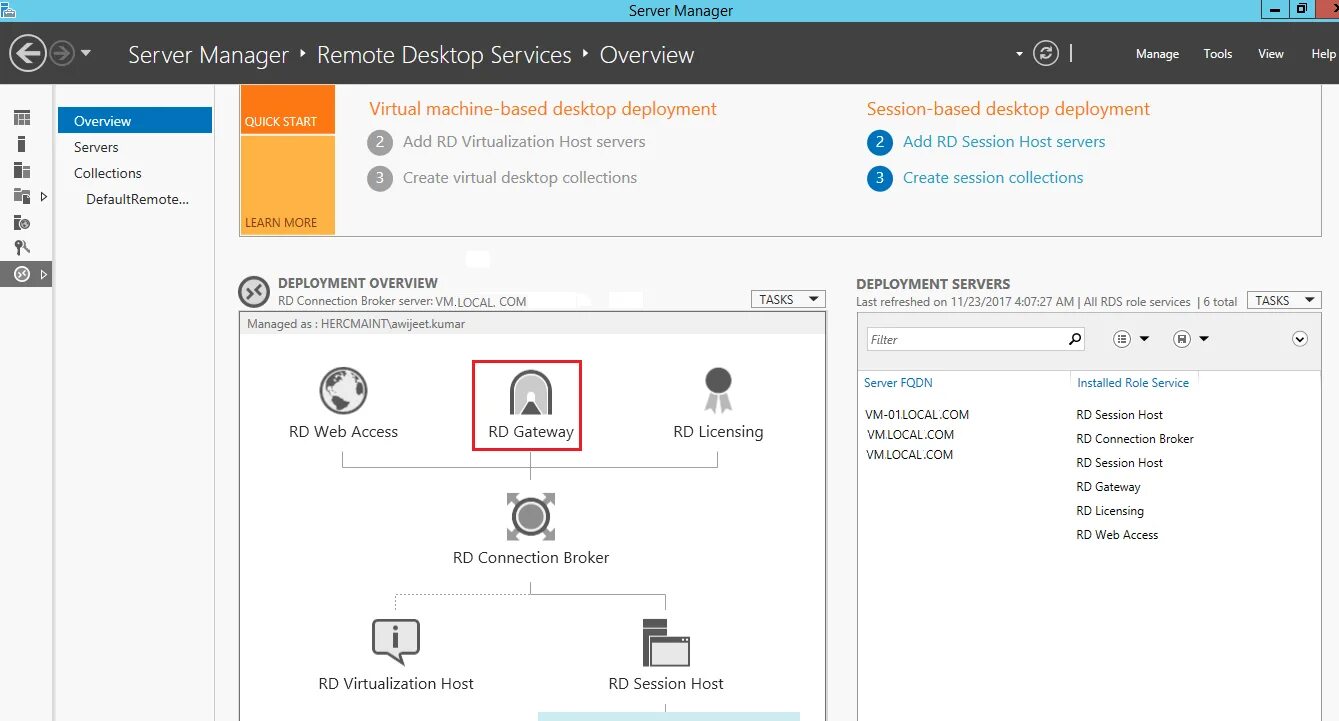This screenshot has width=1339, height=721.
Task: Open the IIS sidebar icon with globe
Action: (22, 223)
